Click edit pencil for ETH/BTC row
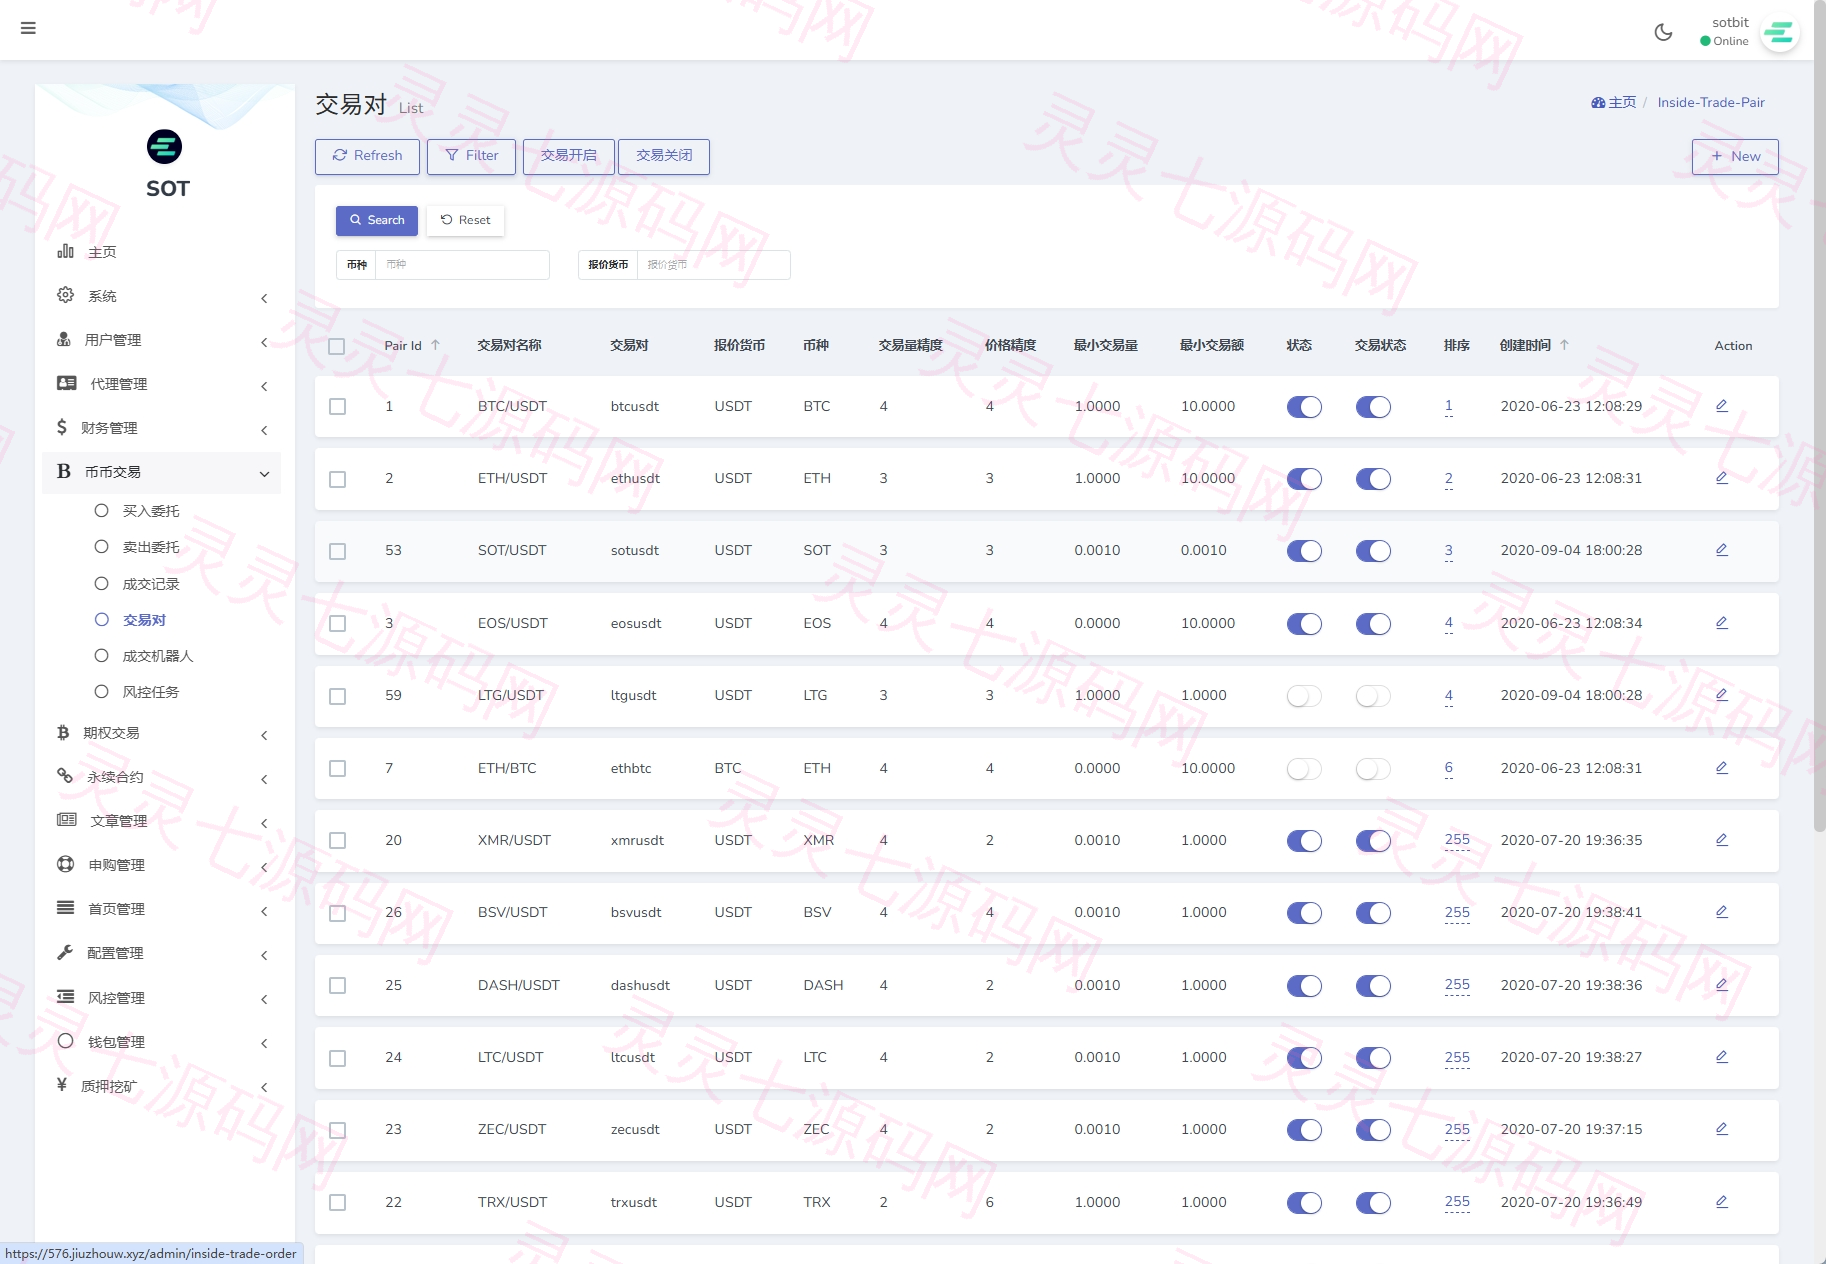This screenshot has width=1826, height=1264. pos(1722,768)
